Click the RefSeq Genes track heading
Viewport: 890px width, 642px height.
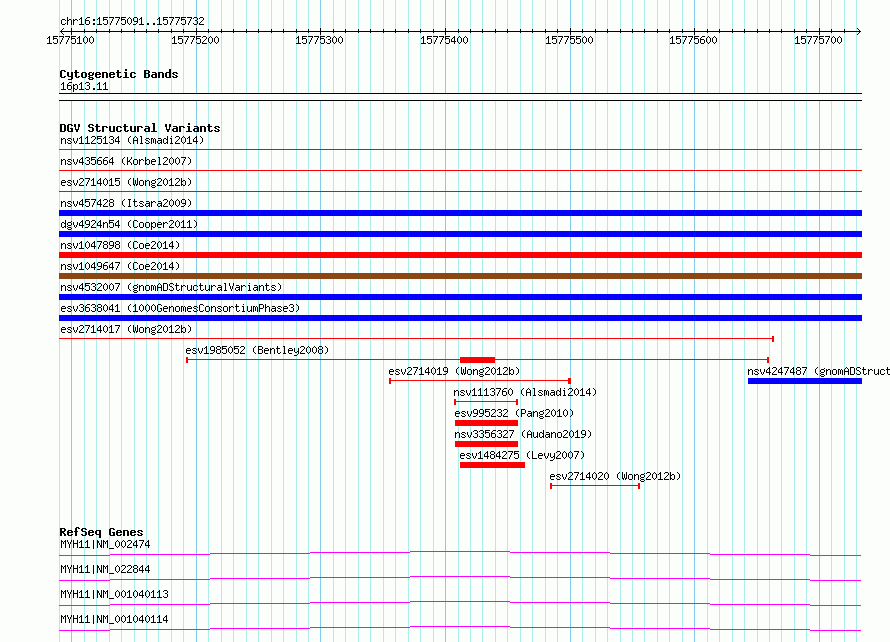[x=101, y=532]
